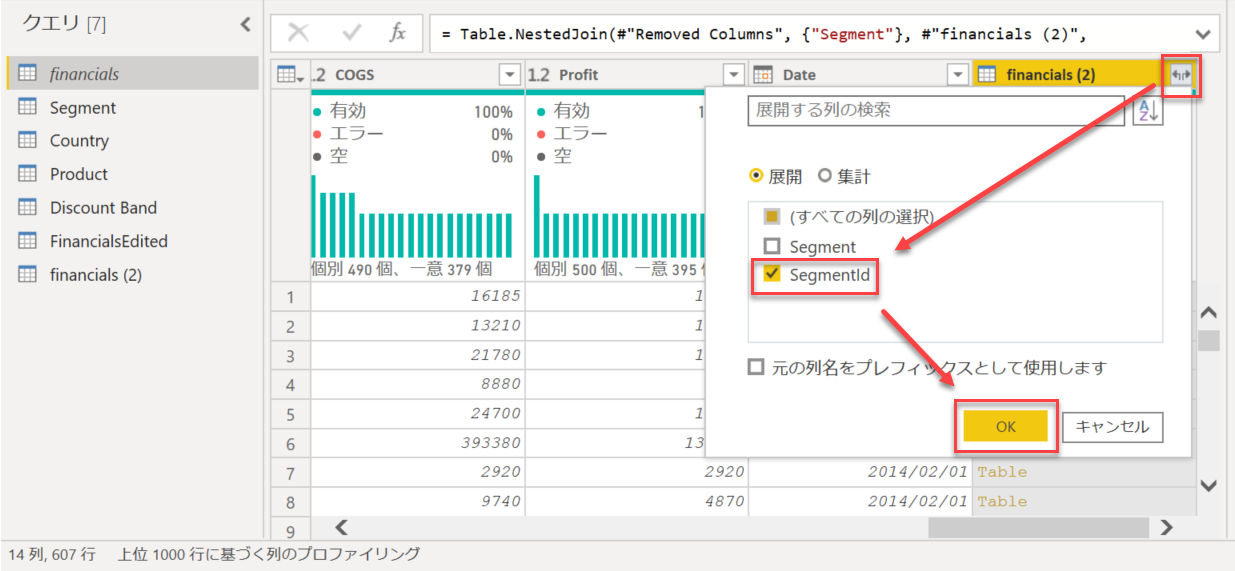Check the Segment column checkbox
The height and width of the screenshot is (571, 1235).
pos(772,246)
